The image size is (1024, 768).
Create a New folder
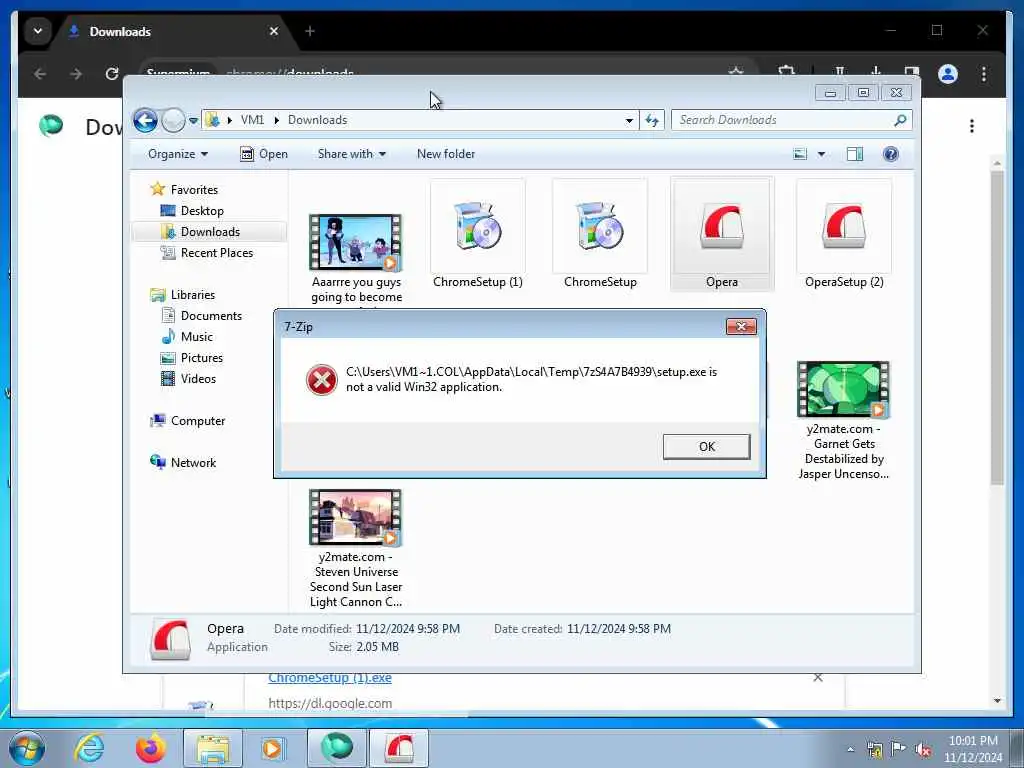[446, 154]
